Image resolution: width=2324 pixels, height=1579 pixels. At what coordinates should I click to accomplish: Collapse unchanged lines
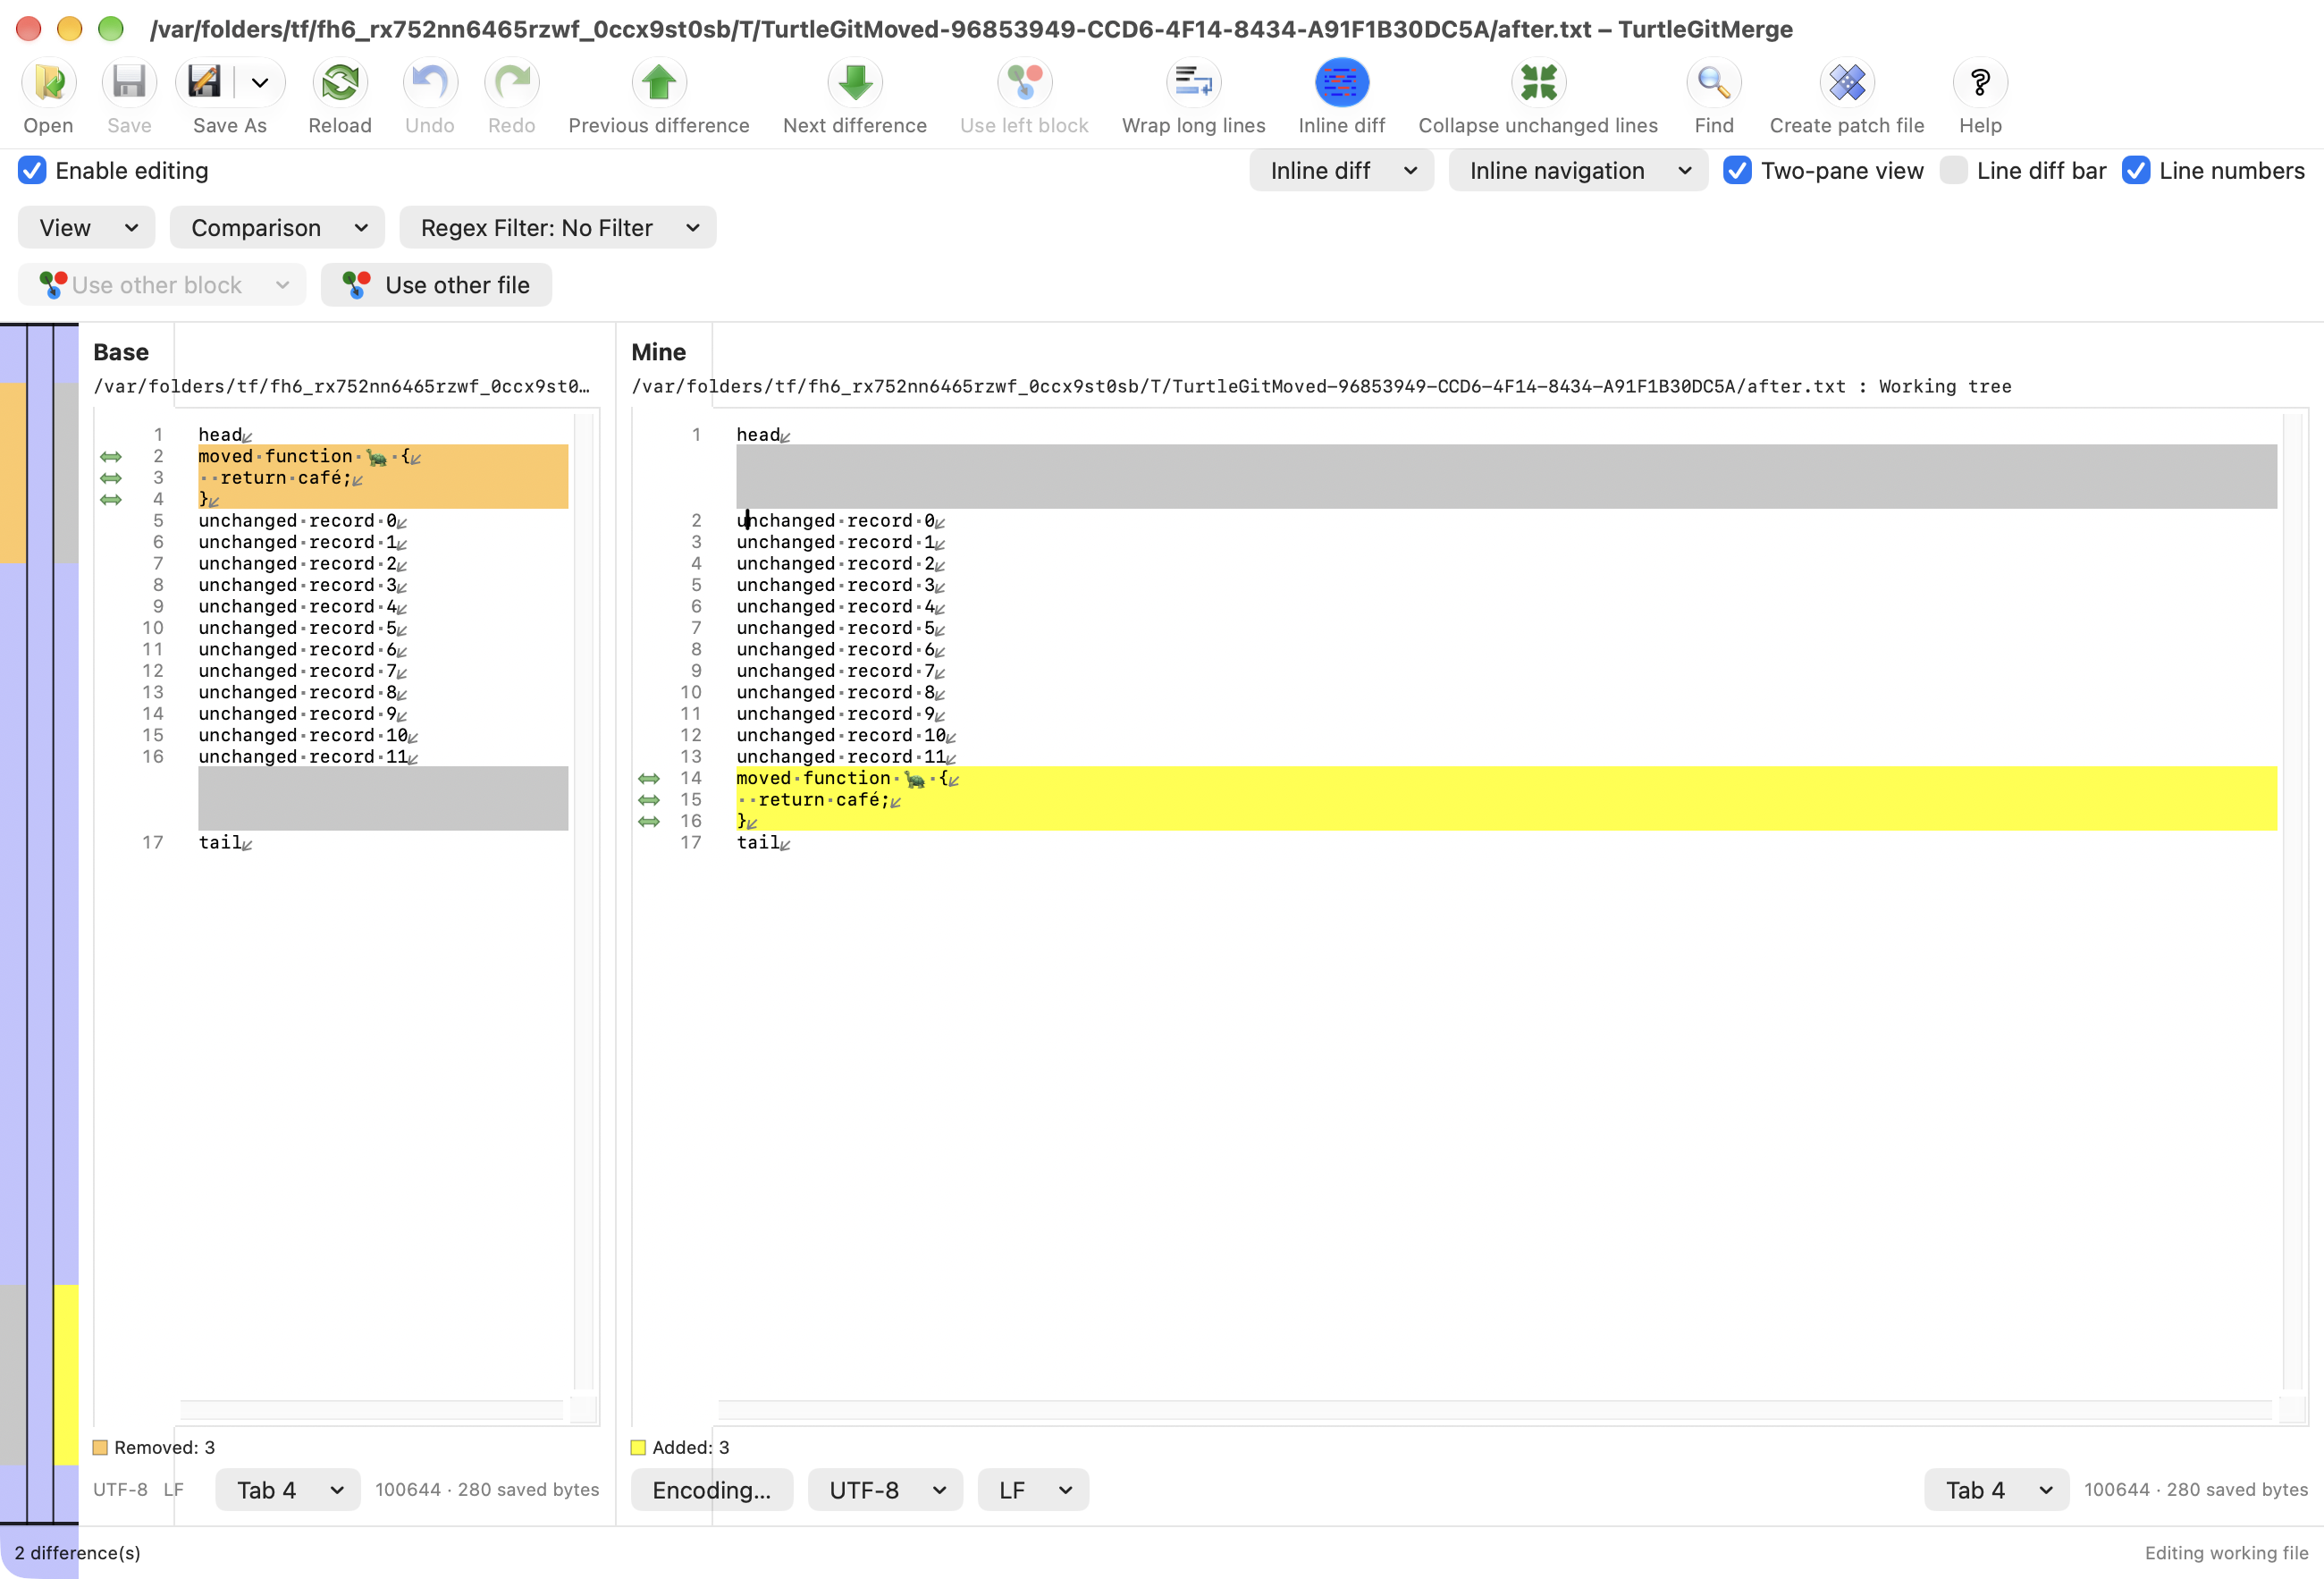[x=1538, y=83]
